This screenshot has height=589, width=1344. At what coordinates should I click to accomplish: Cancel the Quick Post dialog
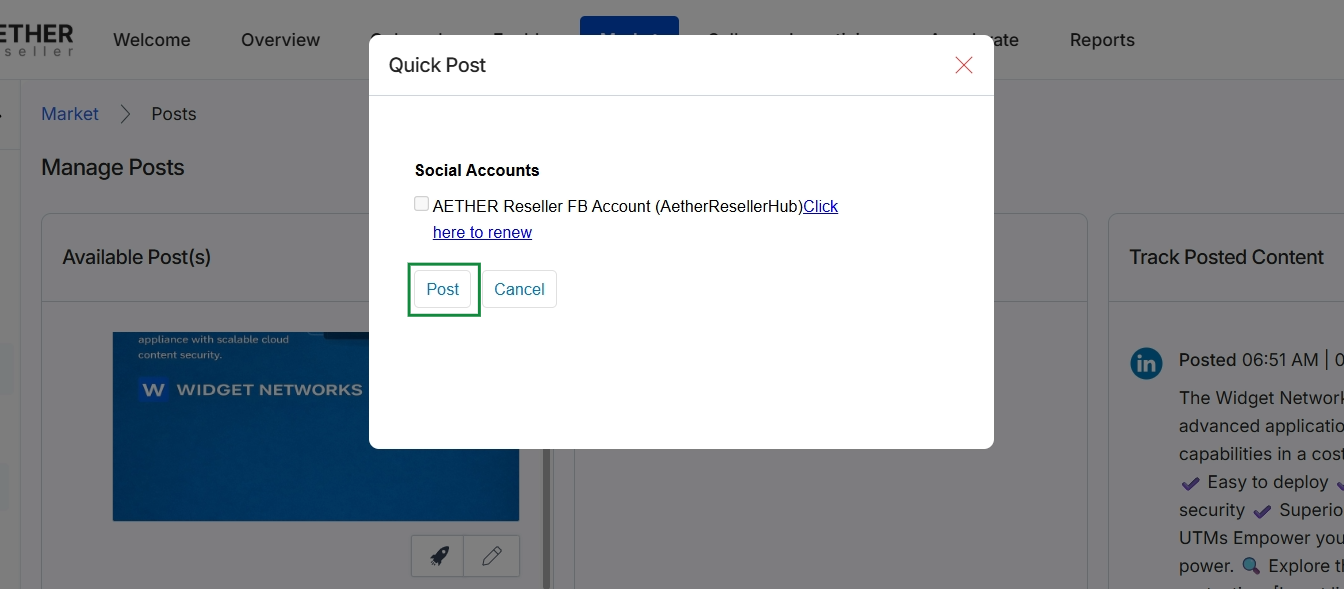[x=519, y=289]
